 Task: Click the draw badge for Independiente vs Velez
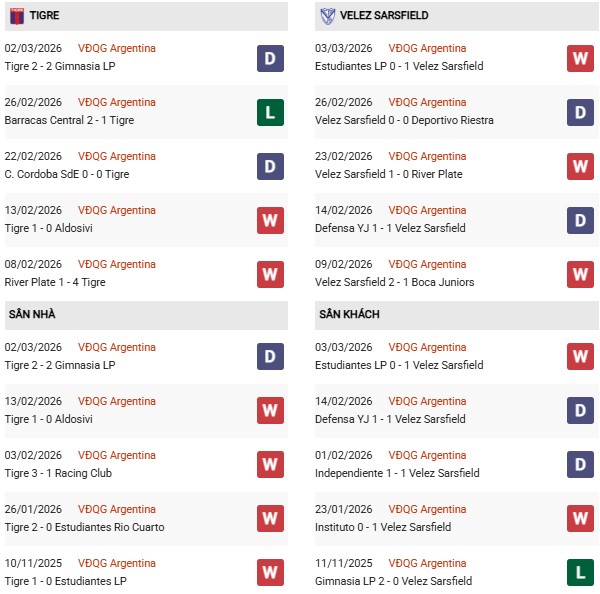tap(580, 465)
